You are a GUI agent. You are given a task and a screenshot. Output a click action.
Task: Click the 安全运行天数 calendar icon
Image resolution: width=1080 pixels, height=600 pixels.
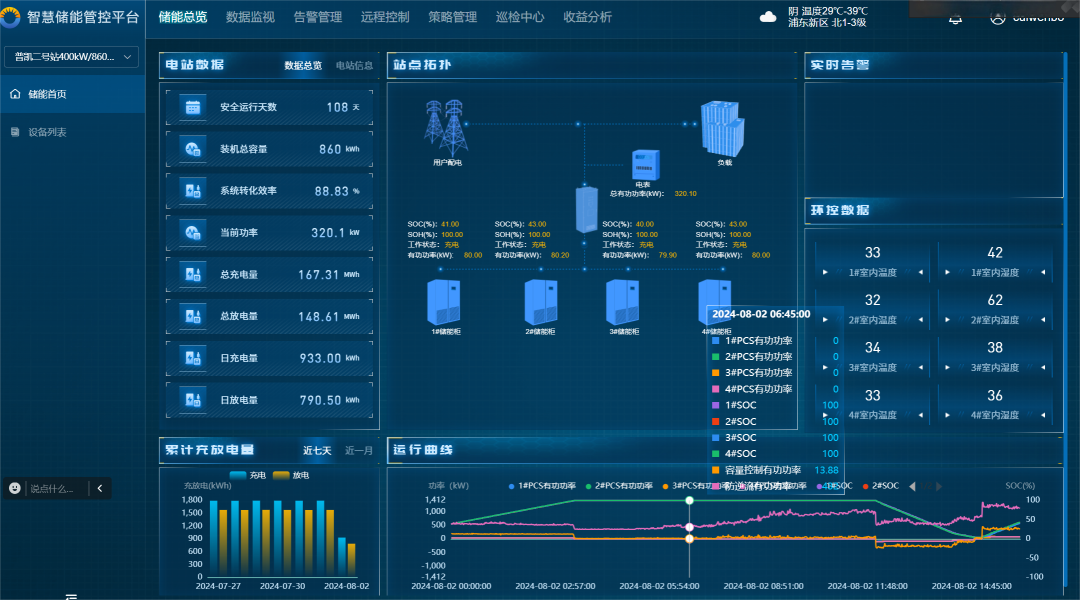[193, 107]
